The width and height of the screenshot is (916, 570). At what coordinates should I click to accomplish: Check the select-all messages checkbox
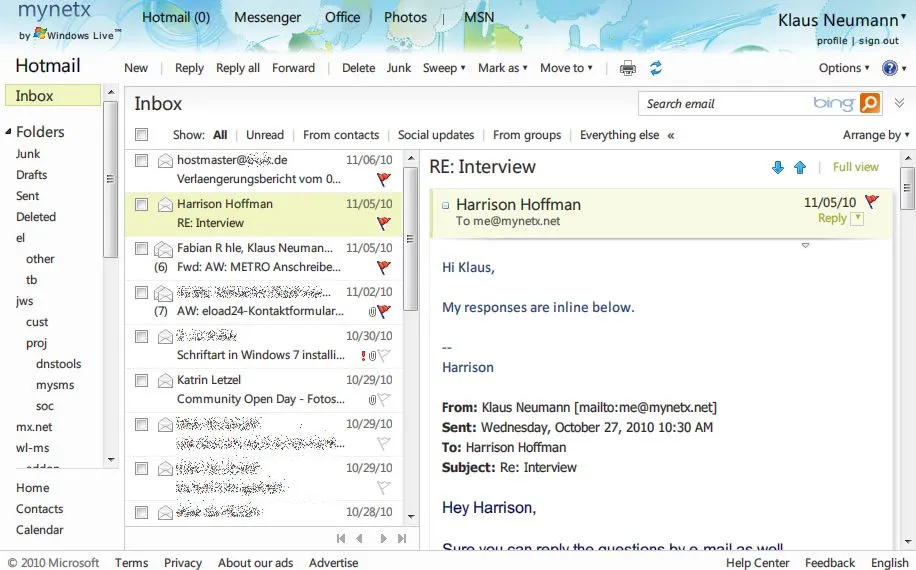(142, 135)
